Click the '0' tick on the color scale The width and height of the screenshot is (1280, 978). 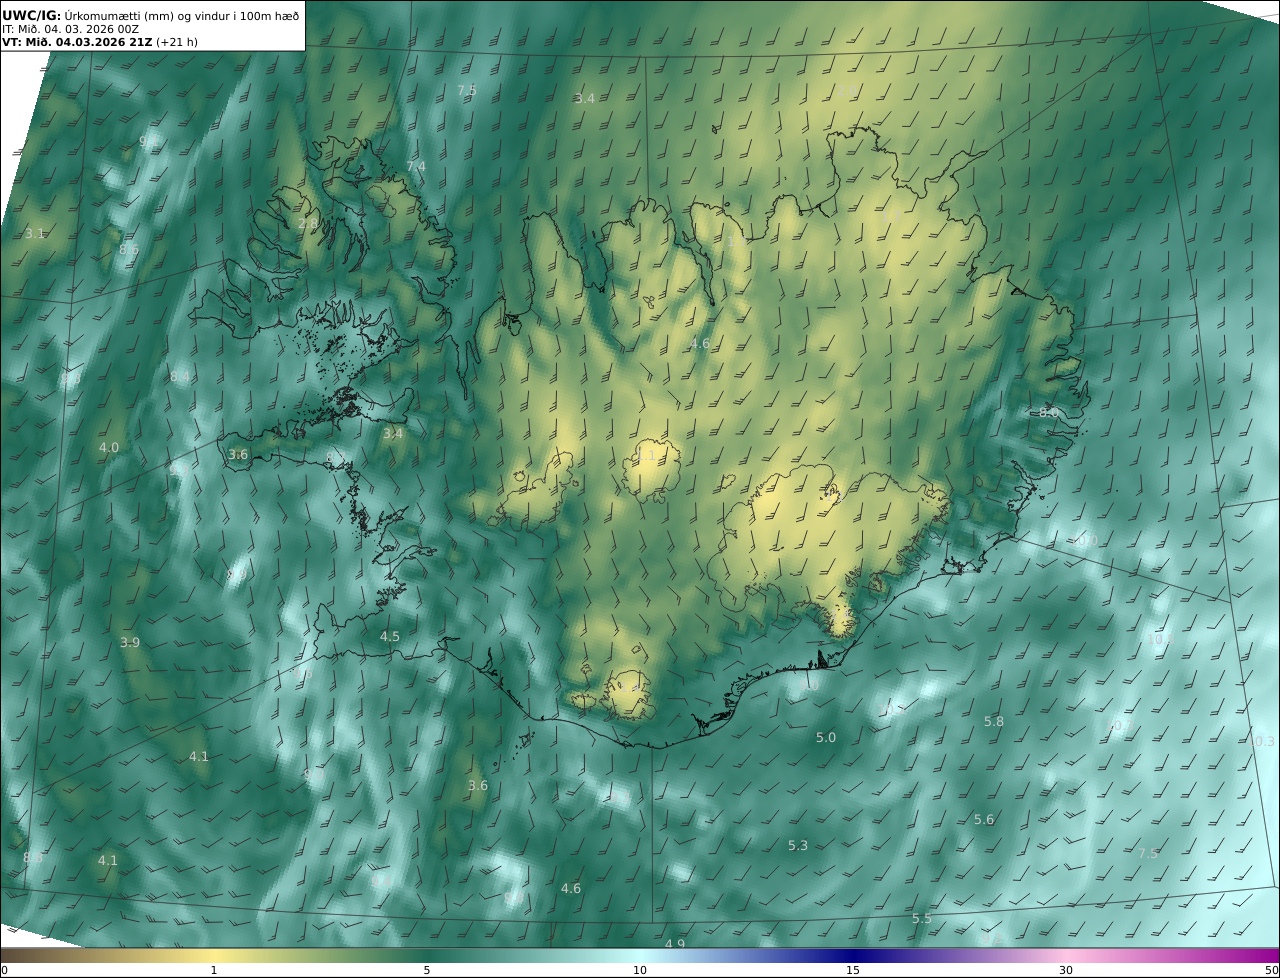point(4,970)
